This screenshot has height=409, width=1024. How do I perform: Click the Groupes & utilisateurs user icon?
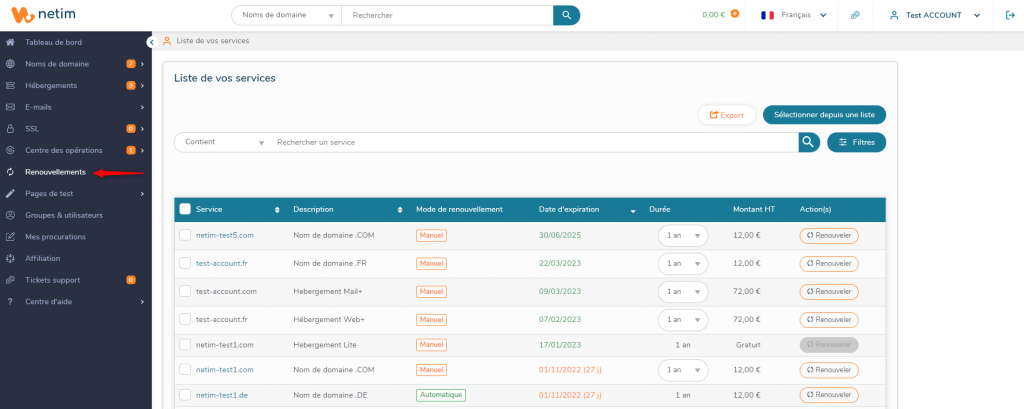(x=10, y=215)
